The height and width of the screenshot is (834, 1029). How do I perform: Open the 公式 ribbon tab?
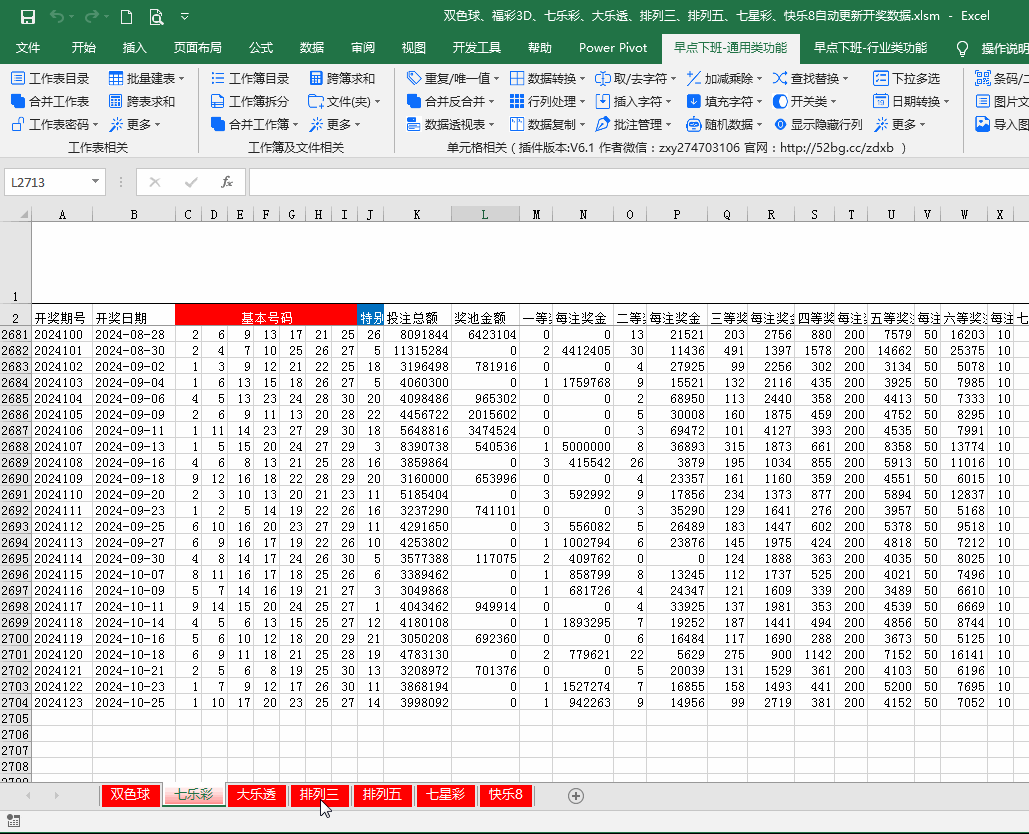tap(261, 48)
